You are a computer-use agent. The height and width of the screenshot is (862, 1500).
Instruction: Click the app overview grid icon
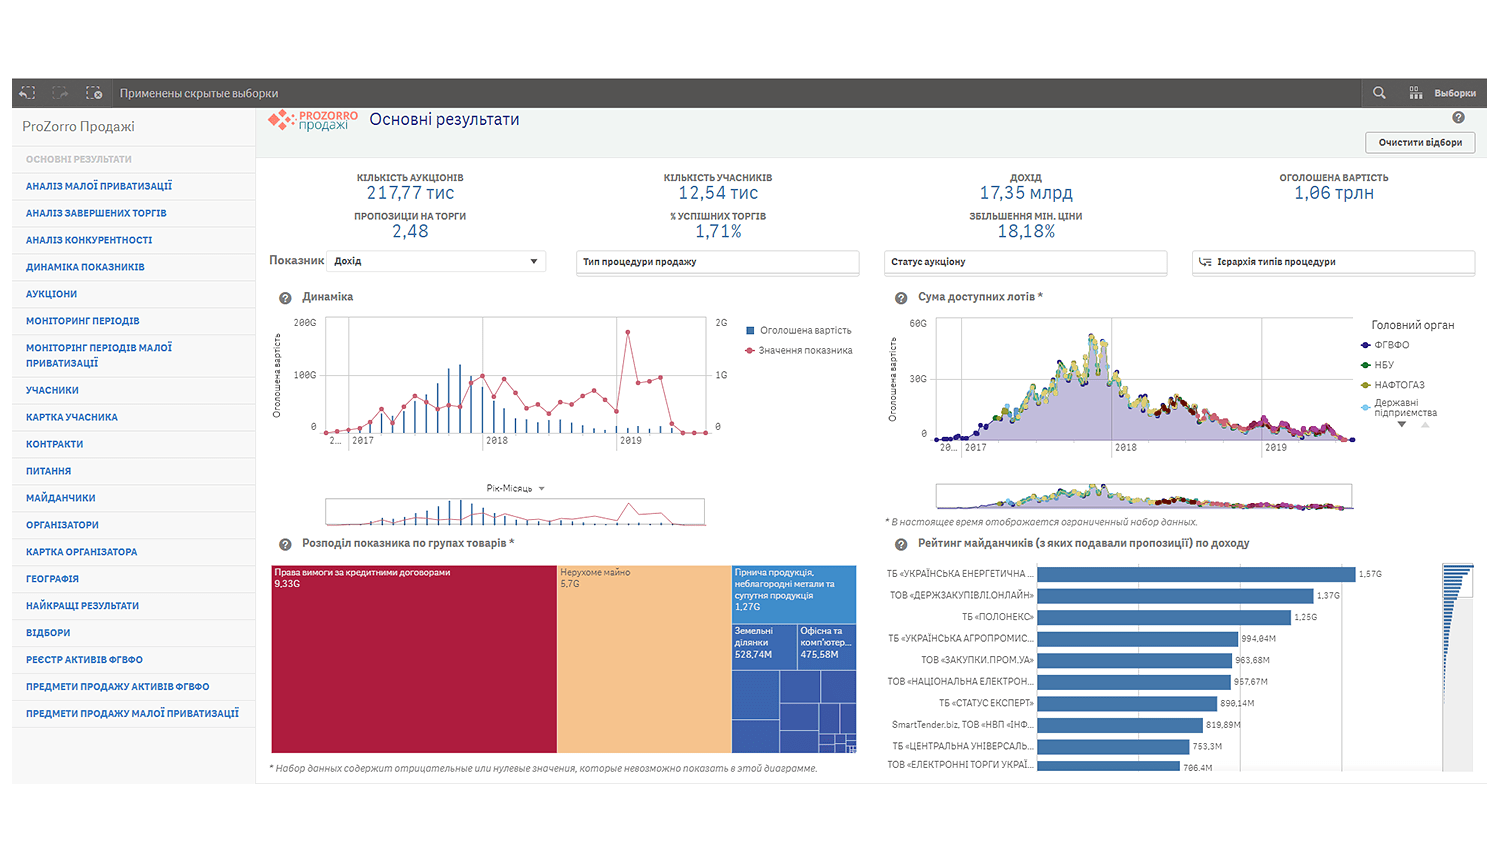click(x=1415, y=92)
